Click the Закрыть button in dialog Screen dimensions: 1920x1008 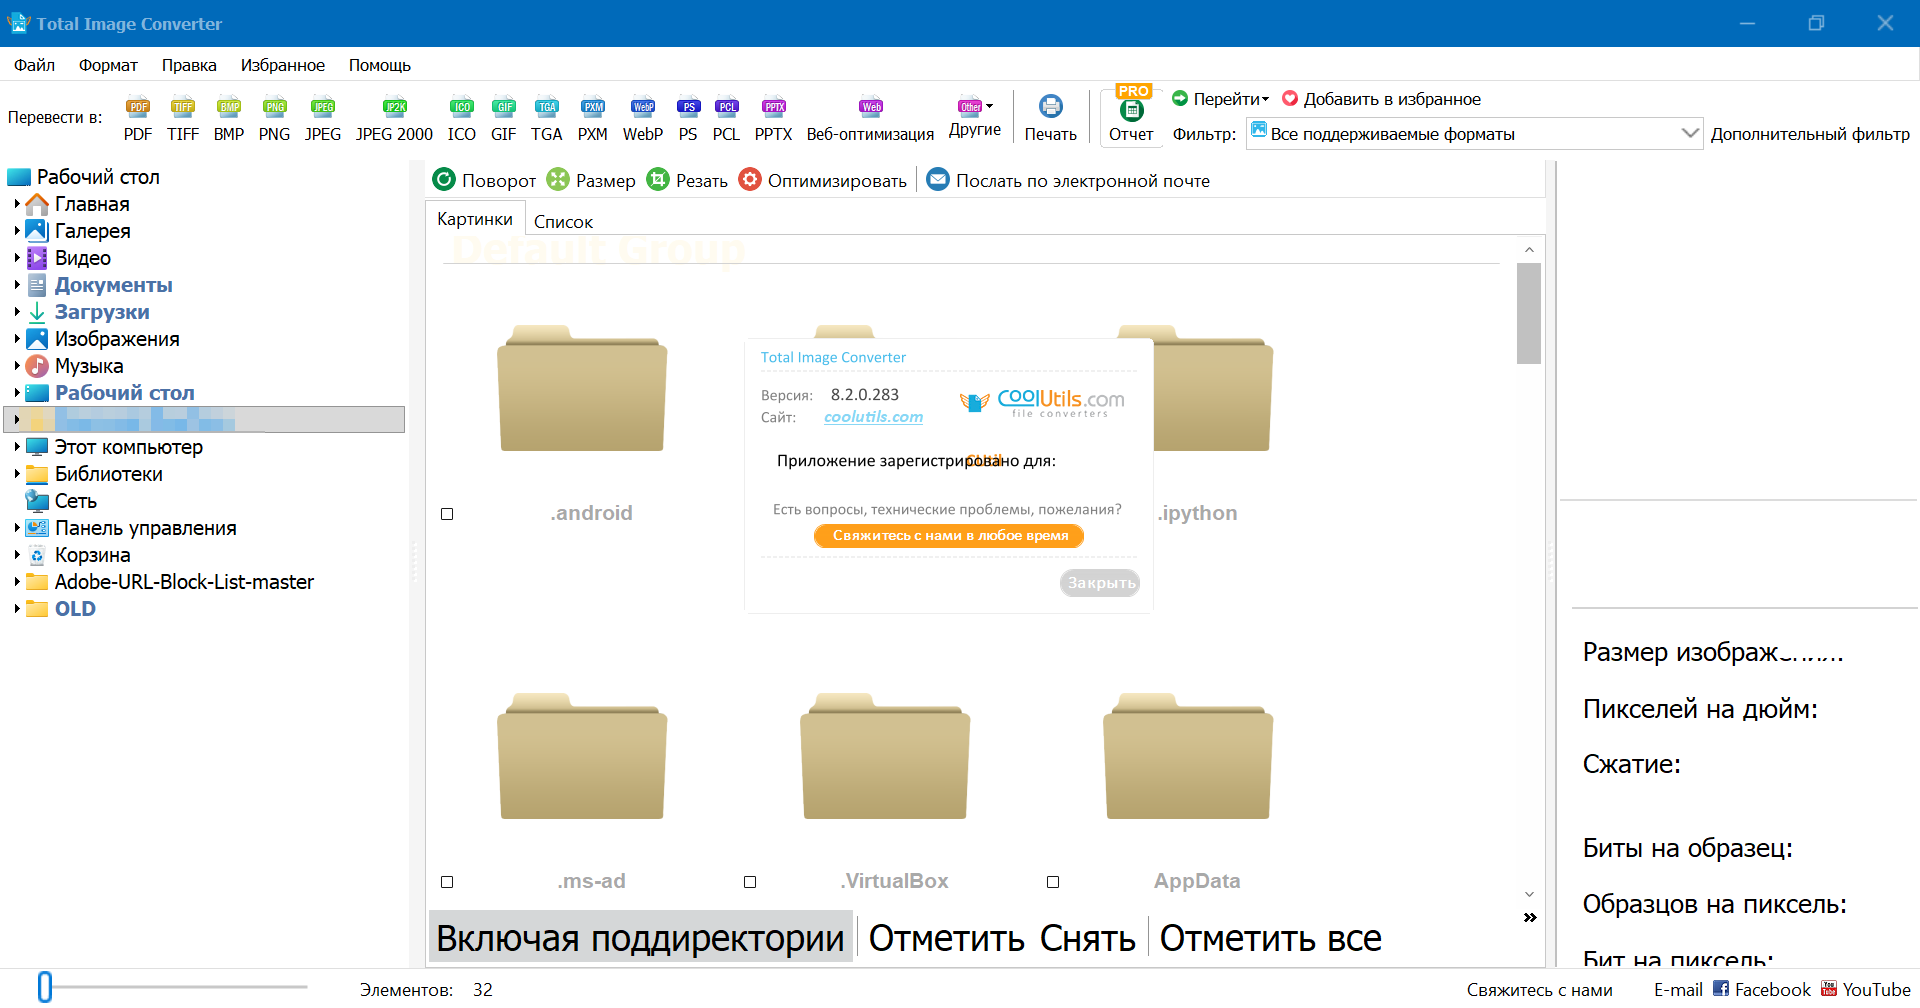point(1100,583)
